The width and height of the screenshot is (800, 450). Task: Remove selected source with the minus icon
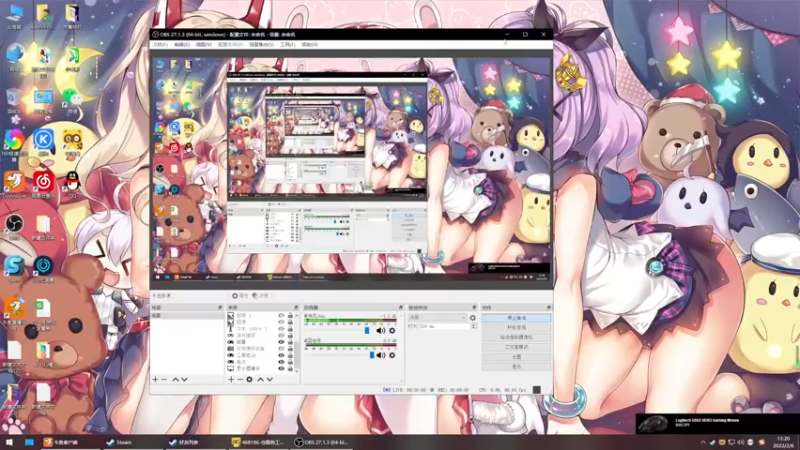tap(240, 380)
